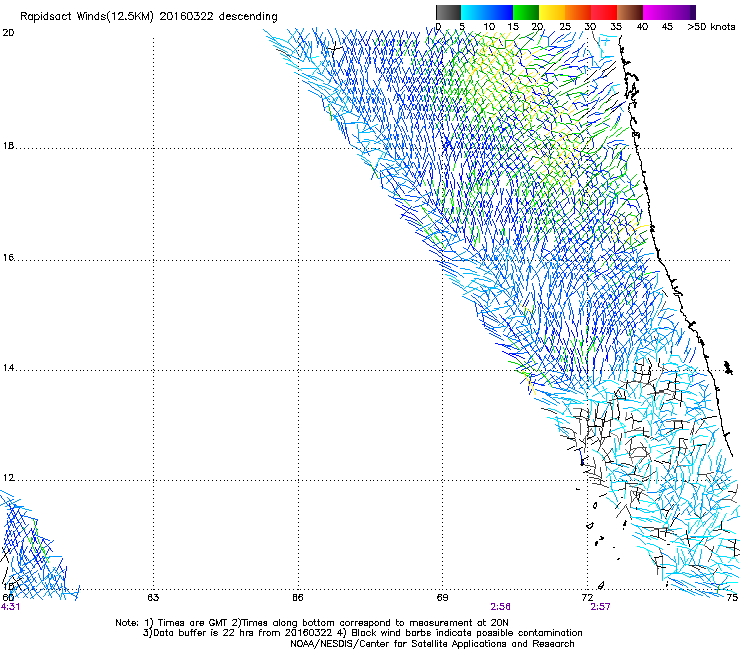The height and width of the screenshot is (650, 740).
Task: Click the cyan 5-10 knots legend color
Action: click(474, 12)
